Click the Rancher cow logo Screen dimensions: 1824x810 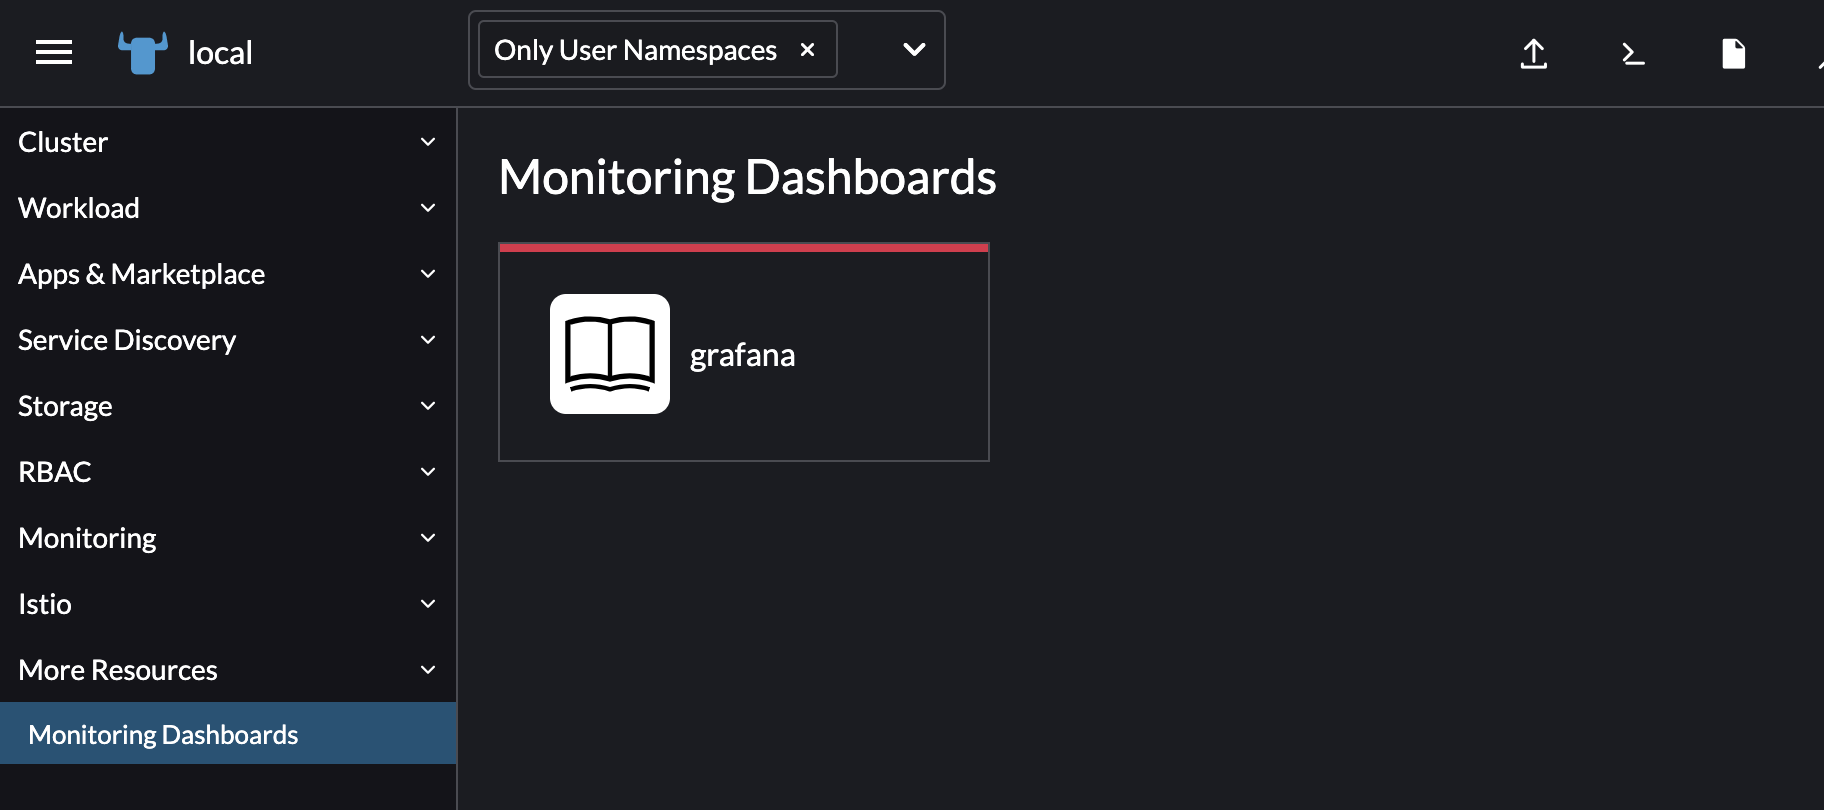[143, 52]
